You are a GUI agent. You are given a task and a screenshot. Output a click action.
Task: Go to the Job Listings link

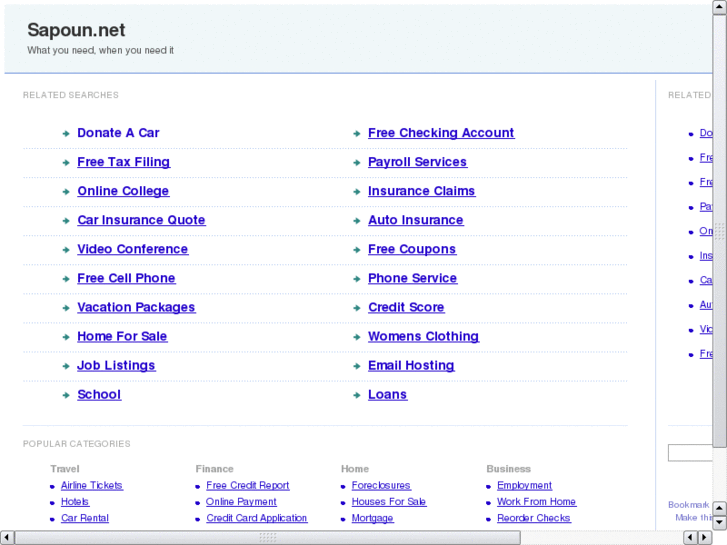[116, 365]
